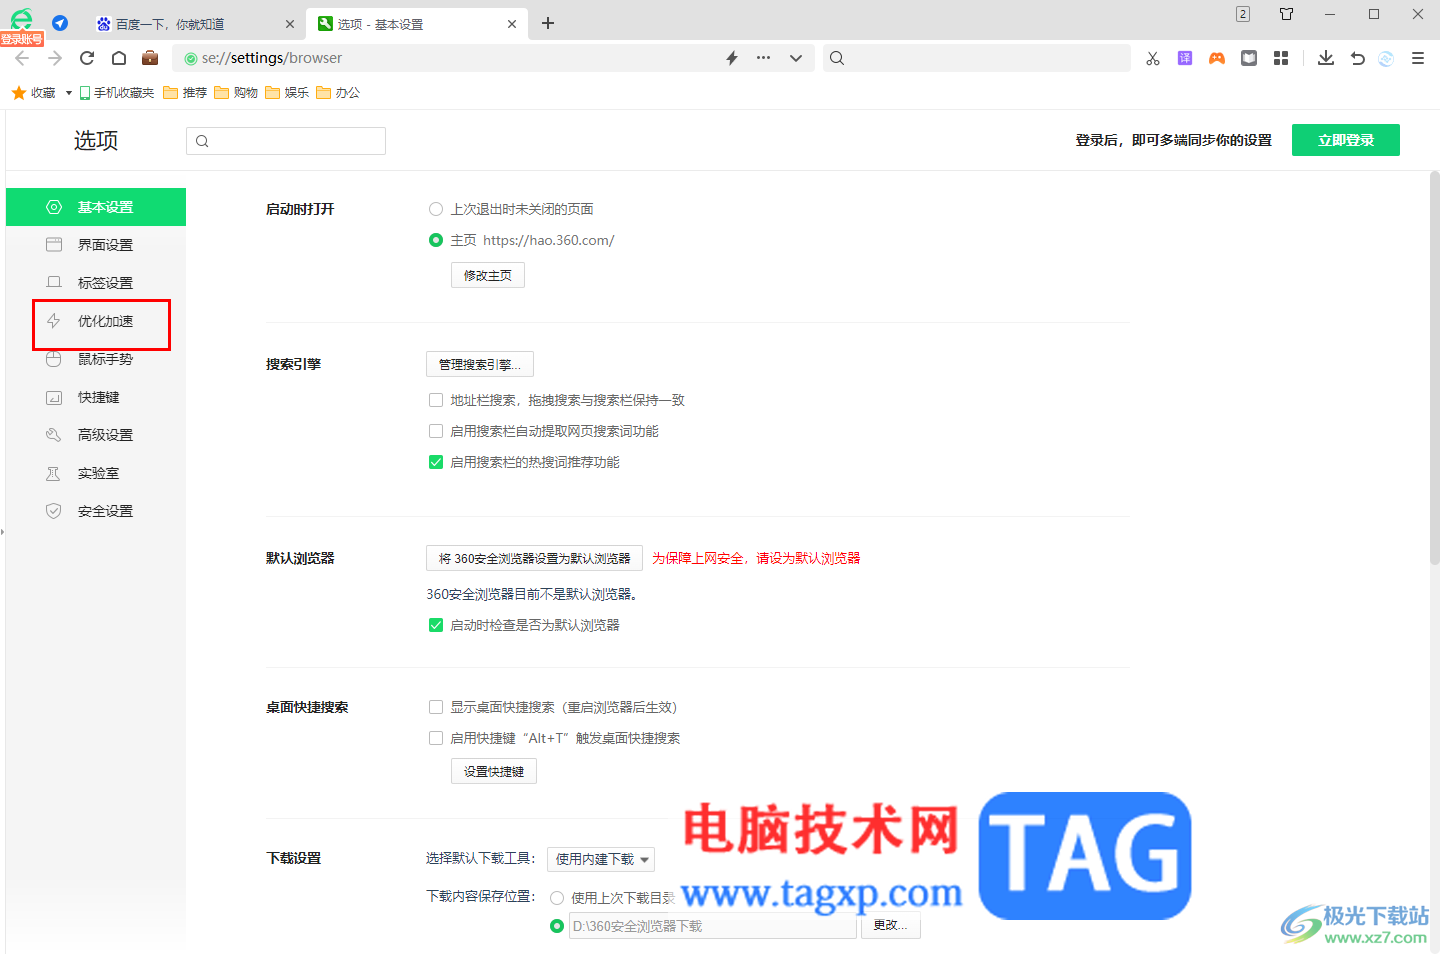The width and height of the screenshot is (1440, 954).
Task: Click the 立即登录 button
Action: pyautogui.click(x=1346, y=140)
